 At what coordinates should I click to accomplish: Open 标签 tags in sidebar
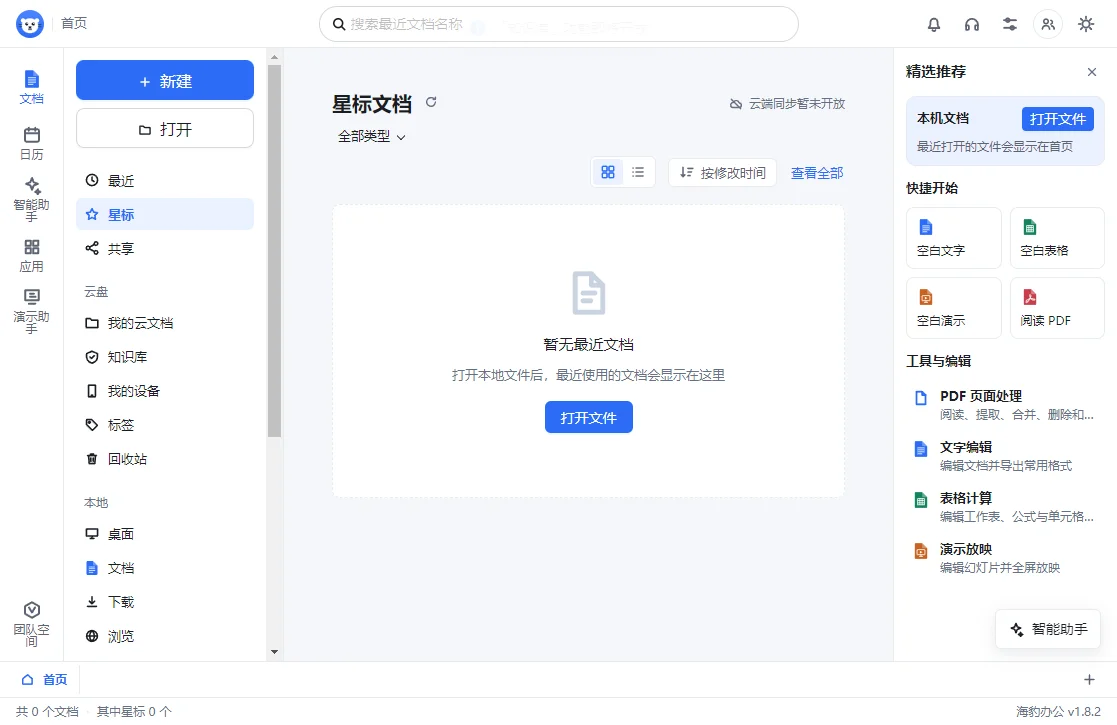165,425
